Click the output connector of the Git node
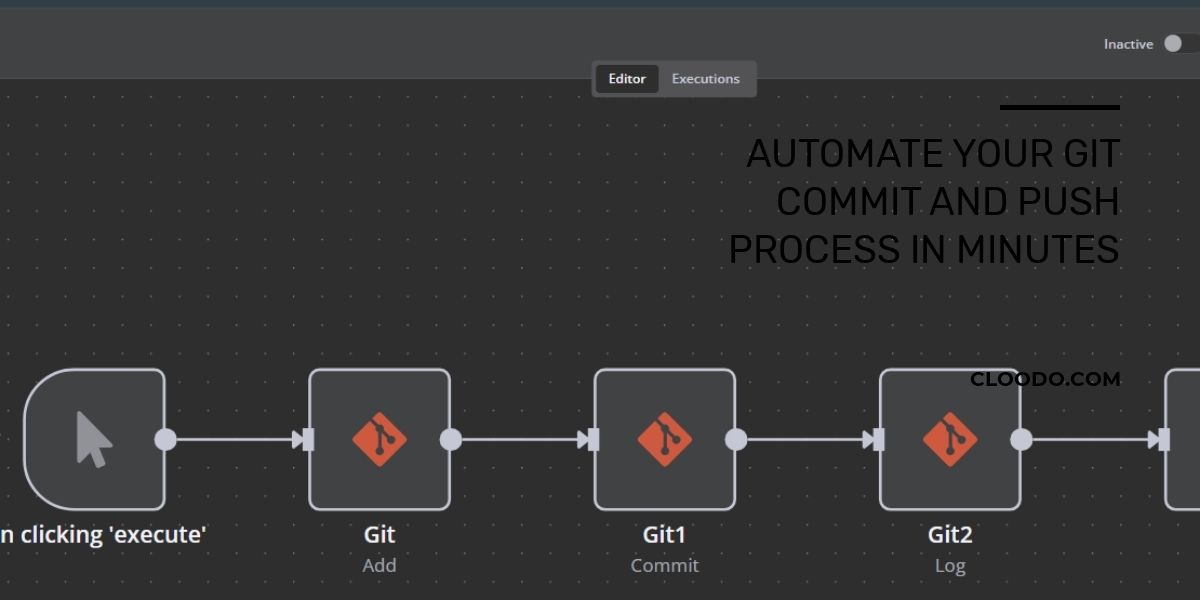The image size is (1200, 600). click(451, 439)
